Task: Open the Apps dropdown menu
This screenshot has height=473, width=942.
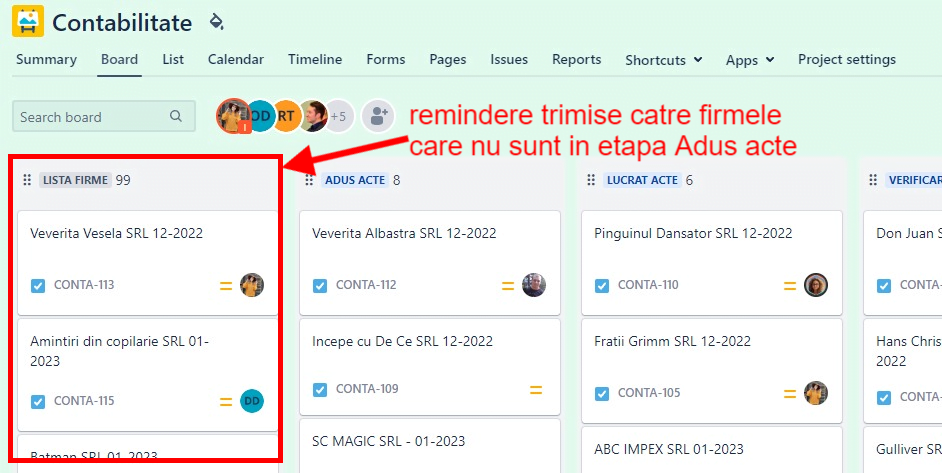Action: pos(750,60)
